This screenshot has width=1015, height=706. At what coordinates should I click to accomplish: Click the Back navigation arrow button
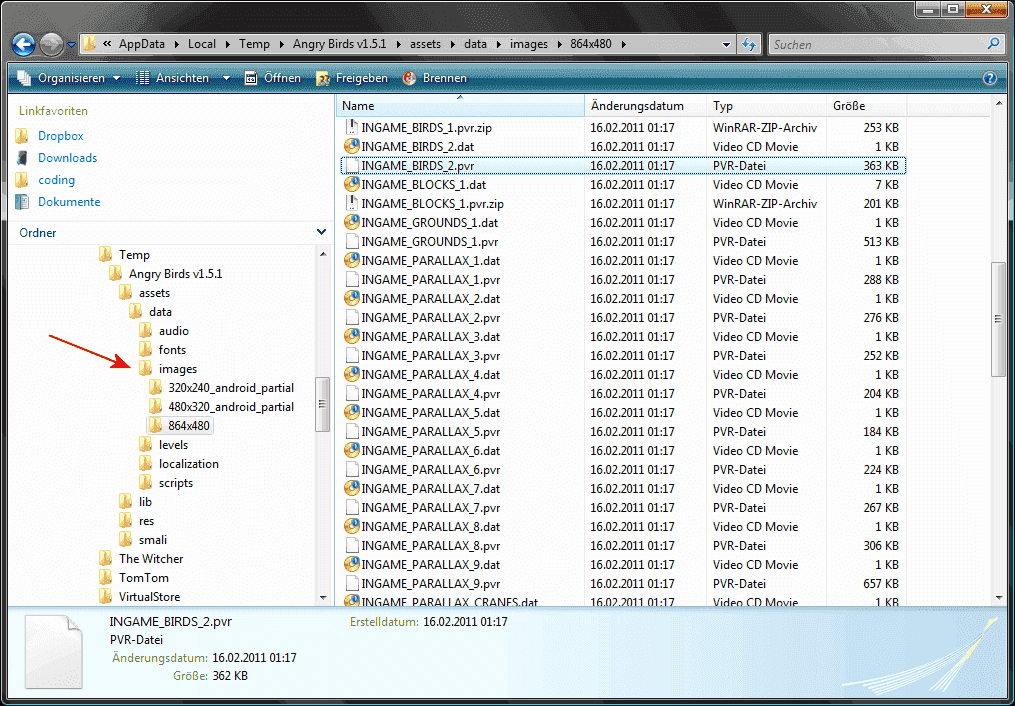point(24,45)
